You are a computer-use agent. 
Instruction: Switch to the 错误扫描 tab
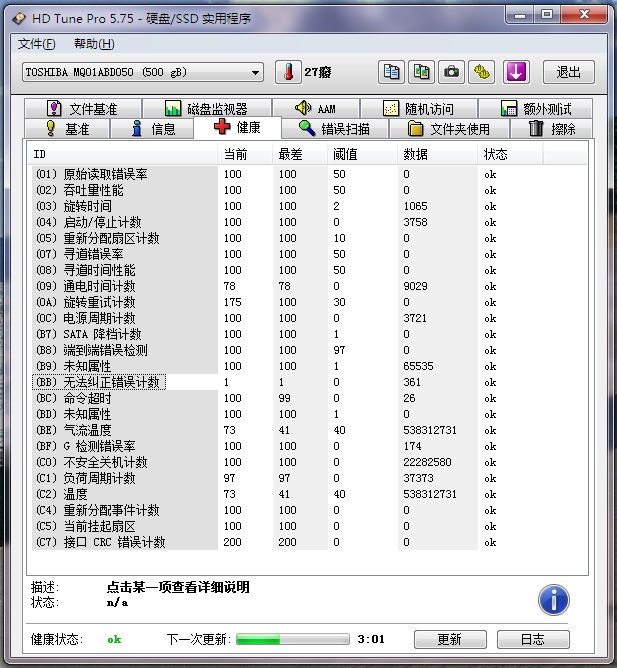(334, 129)
